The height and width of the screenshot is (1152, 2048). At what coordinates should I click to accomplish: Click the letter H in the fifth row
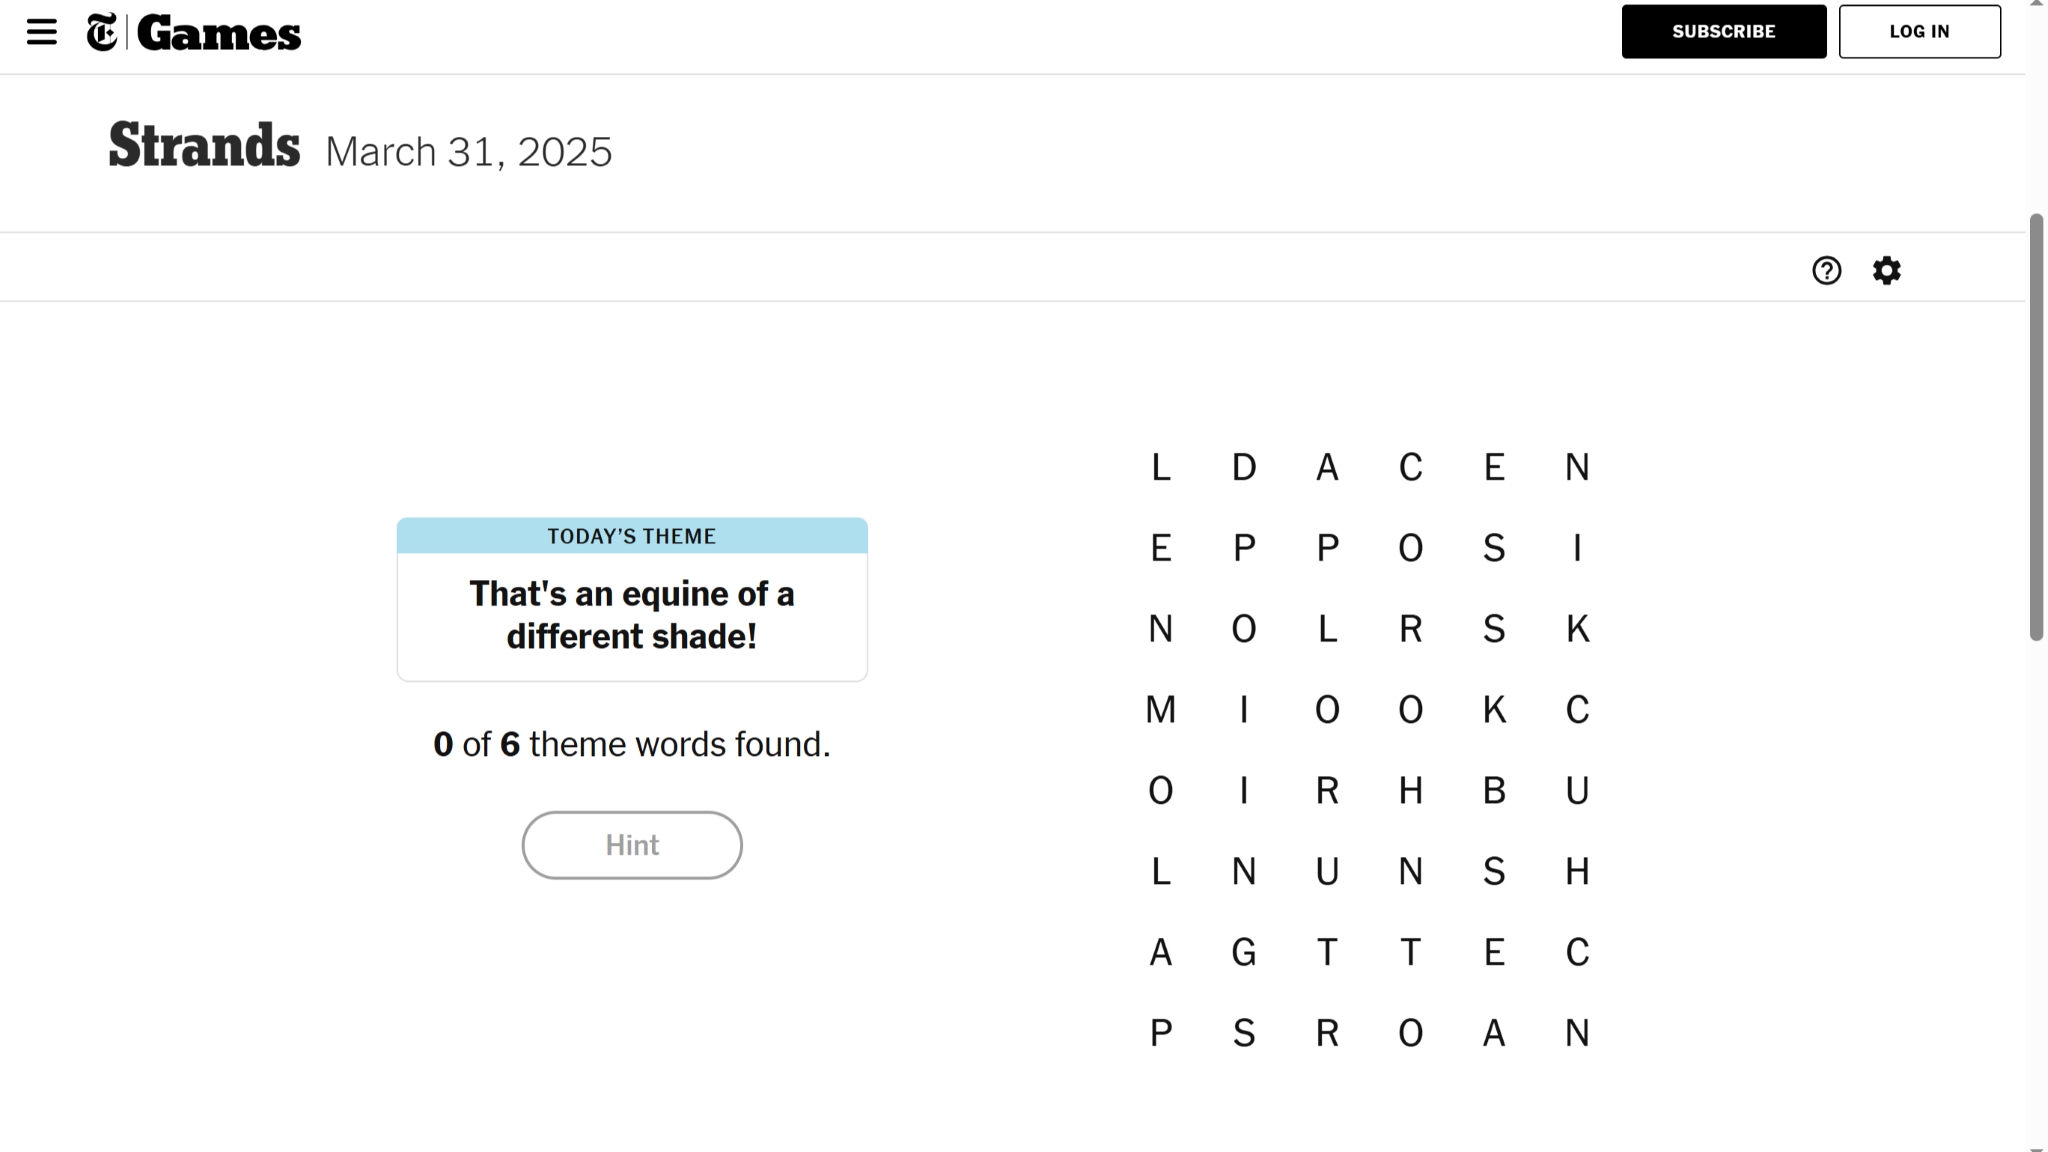[x=1410, y=790]
